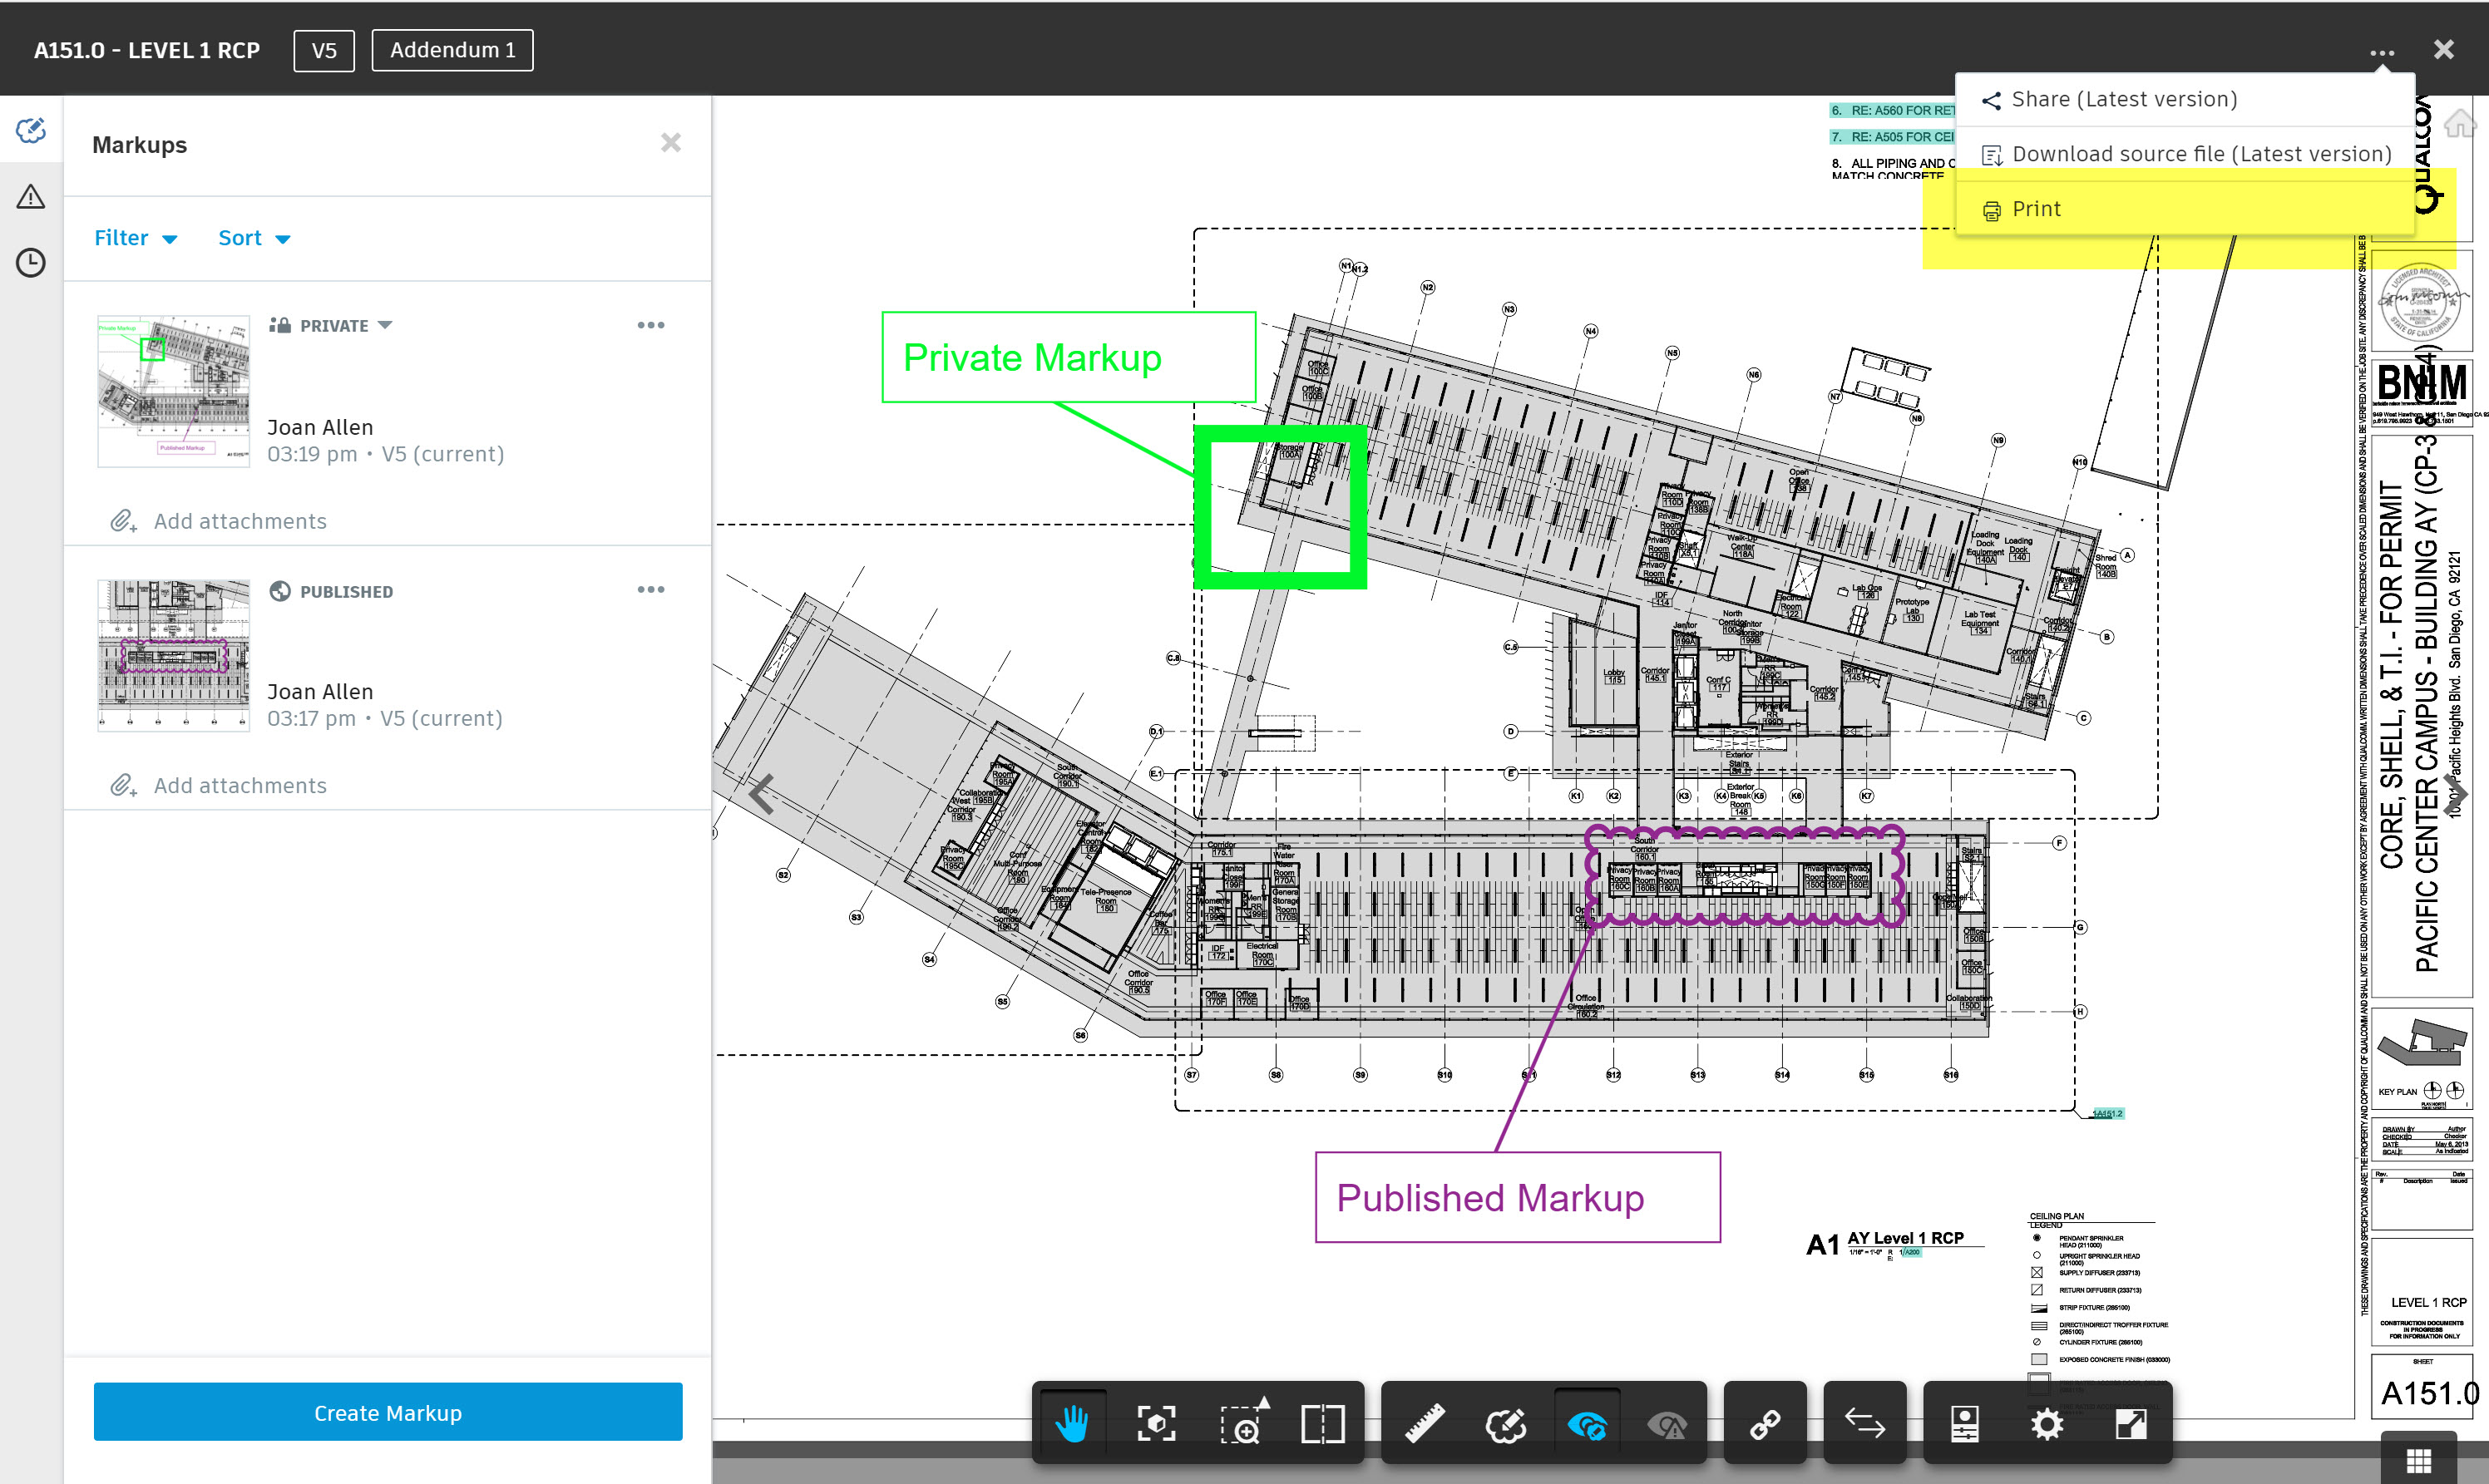Open the measure ruler tool
This screenshot has height=1484, width=2489.
click(x=1424, y=1423)
